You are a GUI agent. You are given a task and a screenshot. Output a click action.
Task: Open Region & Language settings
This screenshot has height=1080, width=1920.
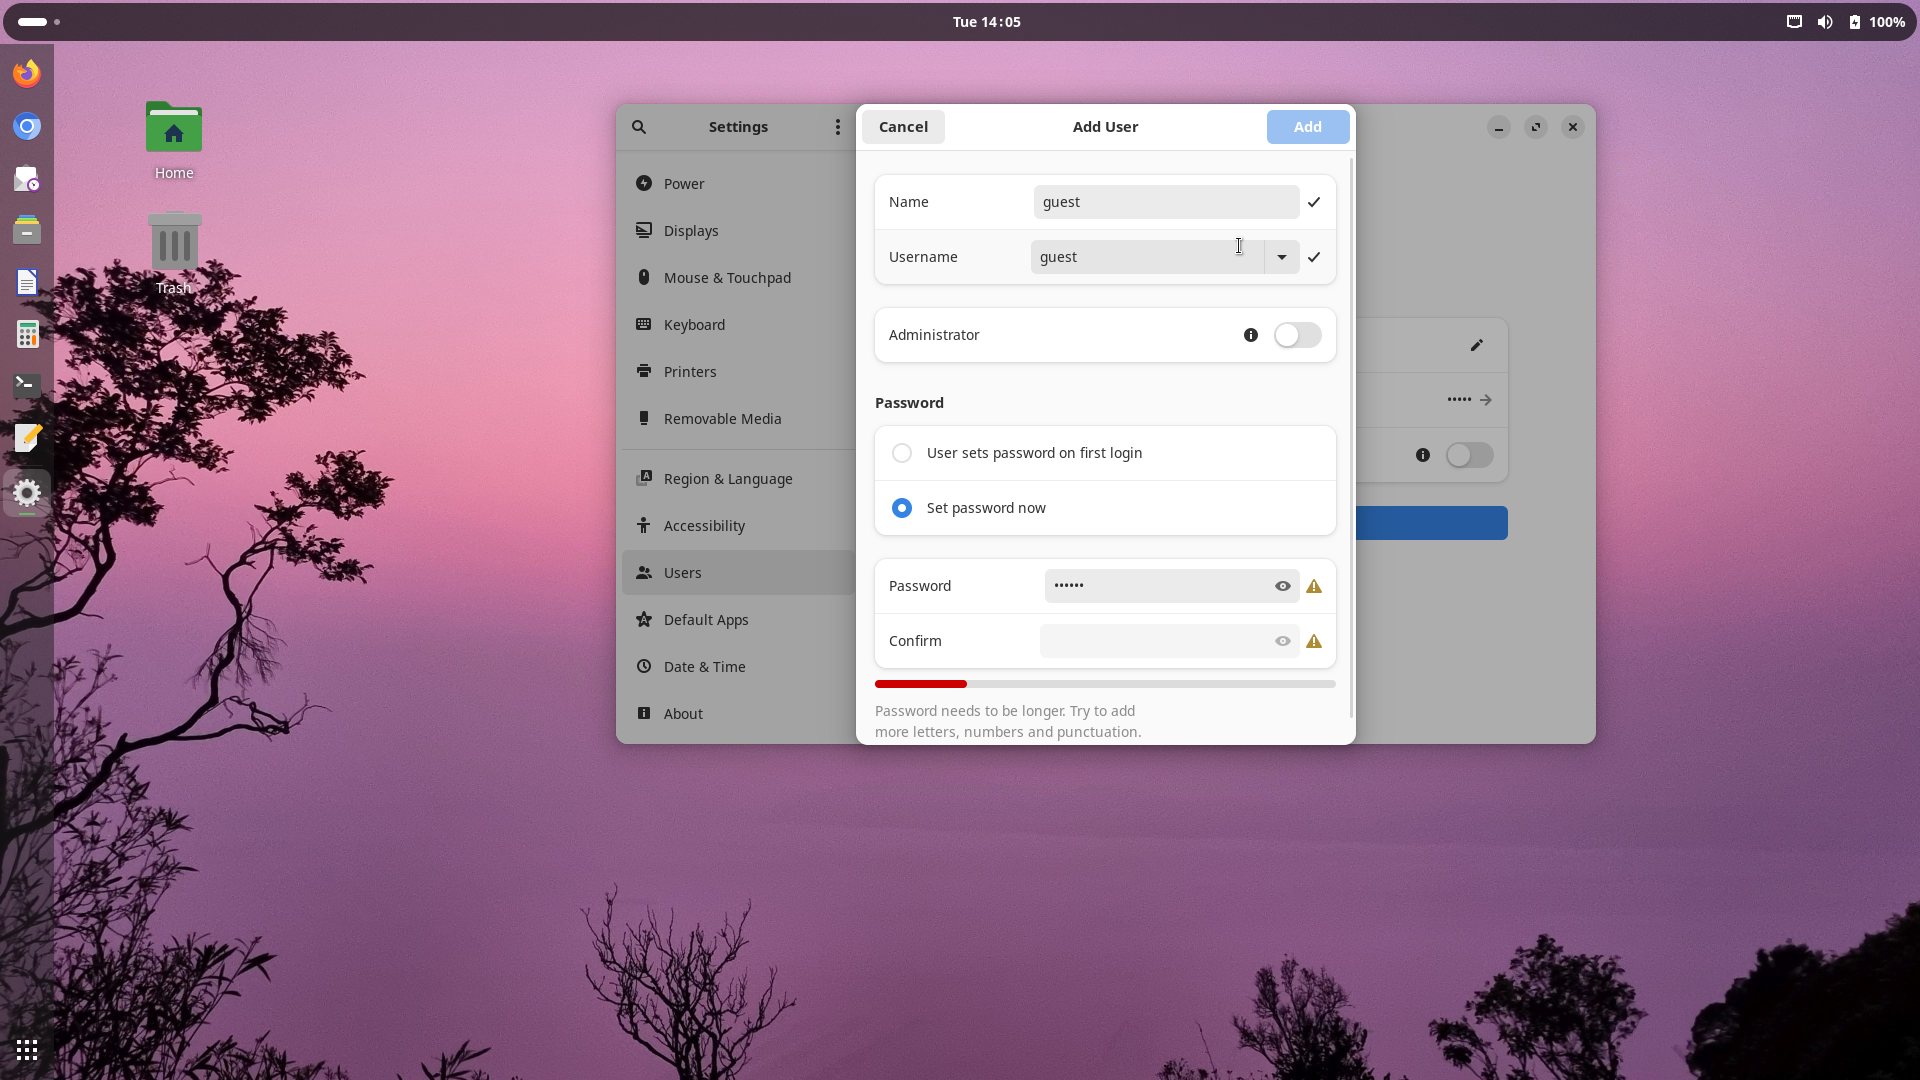click(738, 479)
